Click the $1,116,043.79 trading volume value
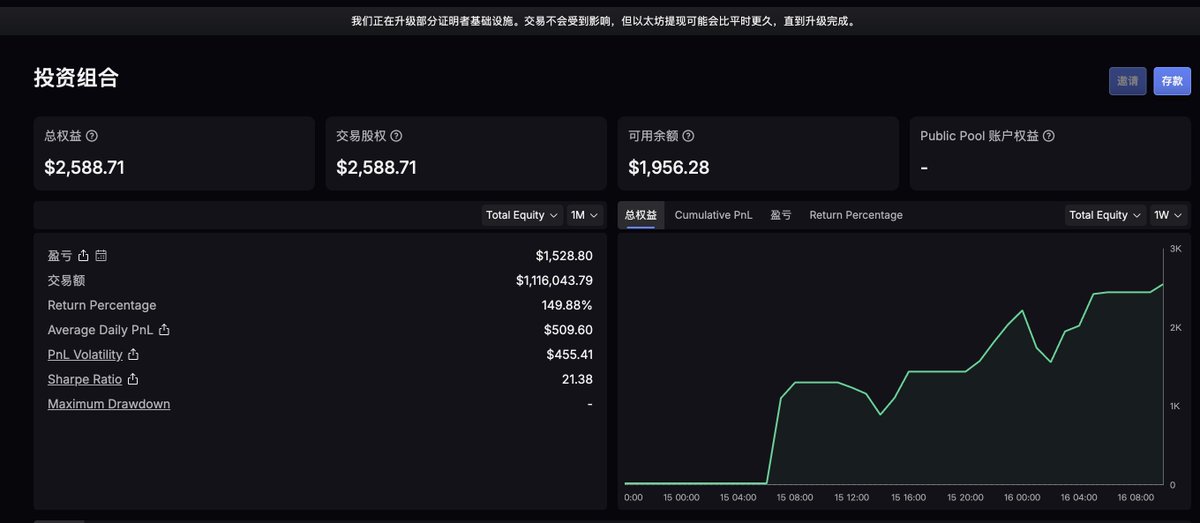Image resolution: width=1200 pixels, height=523 pixels. point(554,281)
